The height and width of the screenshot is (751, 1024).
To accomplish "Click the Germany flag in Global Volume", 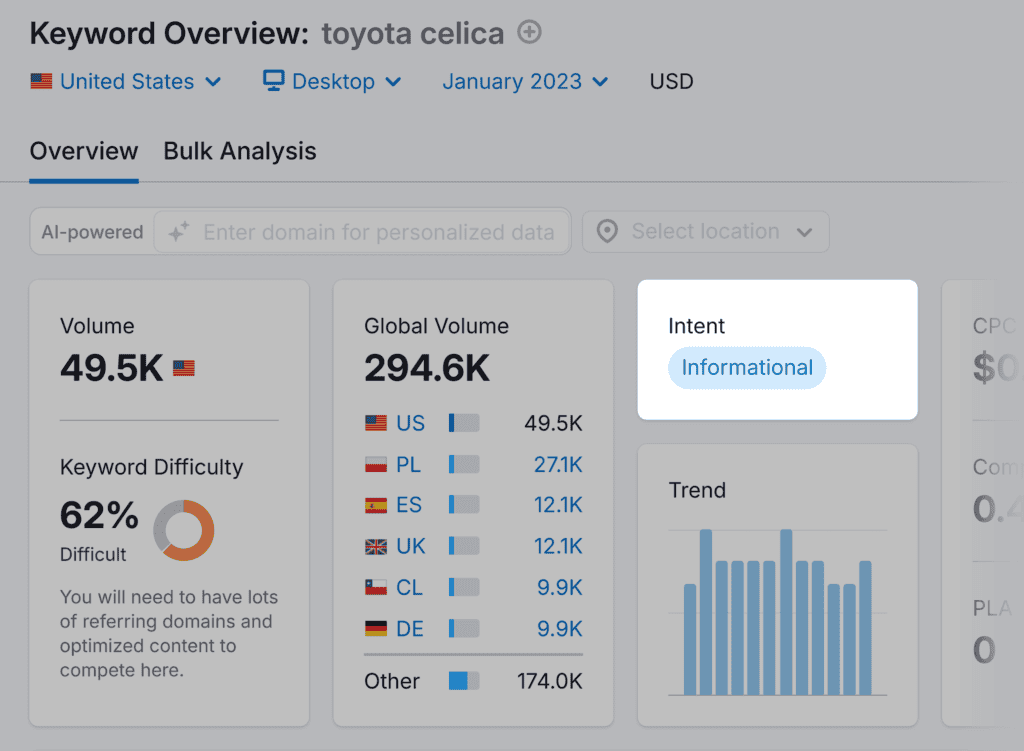I will tap(376, 628).
